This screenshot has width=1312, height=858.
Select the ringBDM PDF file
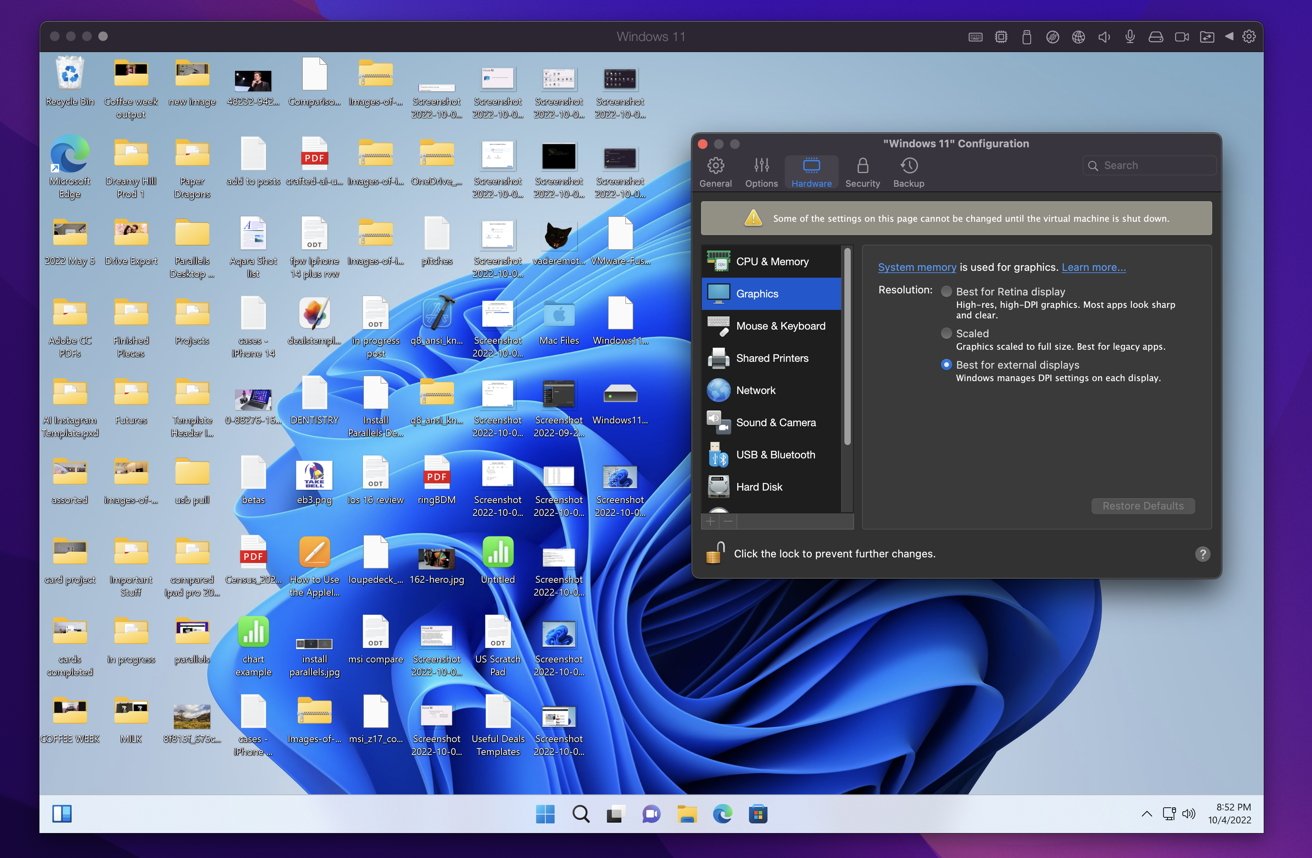coord(437,480)
